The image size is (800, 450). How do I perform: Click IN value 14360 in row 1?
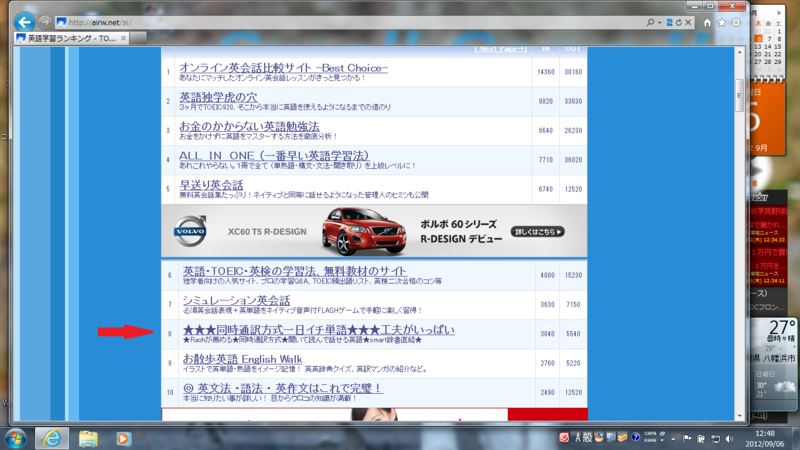tap(545, 72)
